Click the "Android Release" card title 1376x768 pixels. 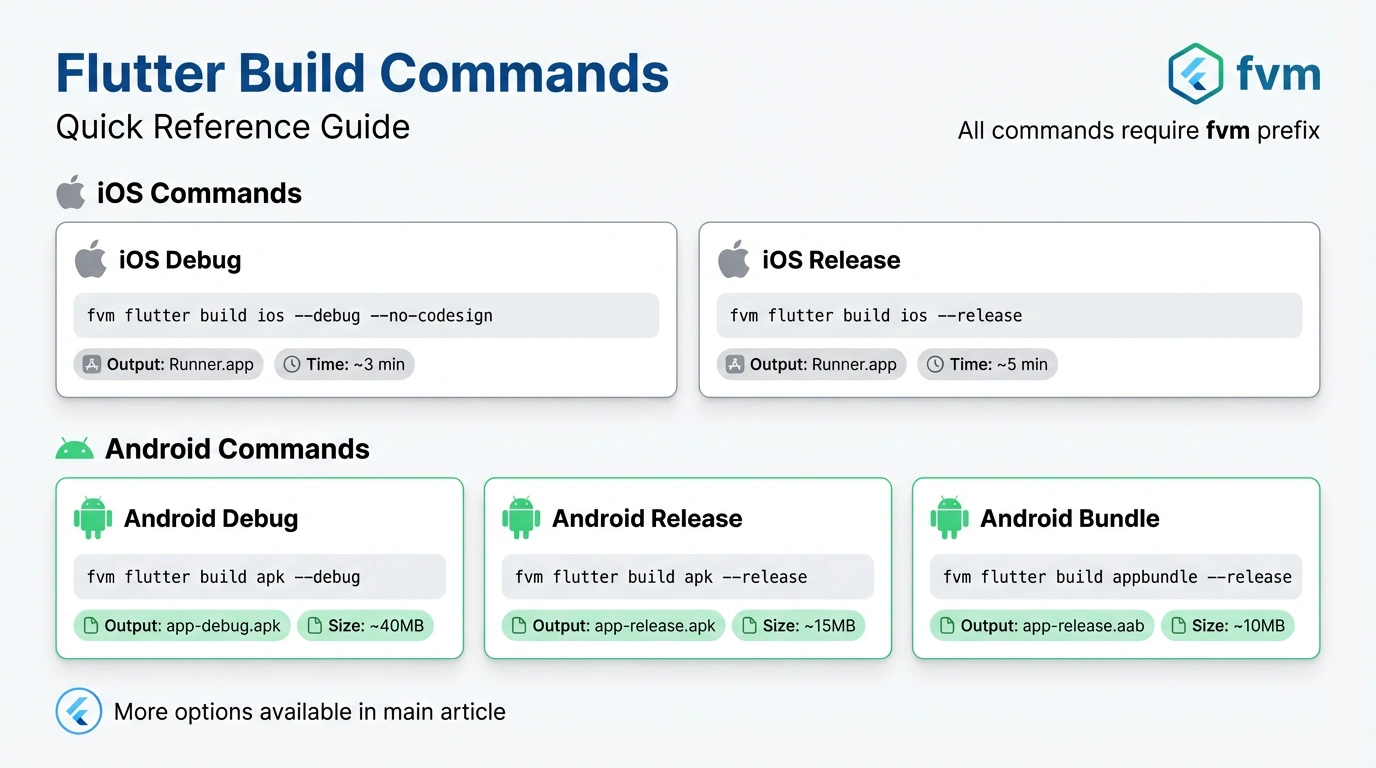pos(647,518)
